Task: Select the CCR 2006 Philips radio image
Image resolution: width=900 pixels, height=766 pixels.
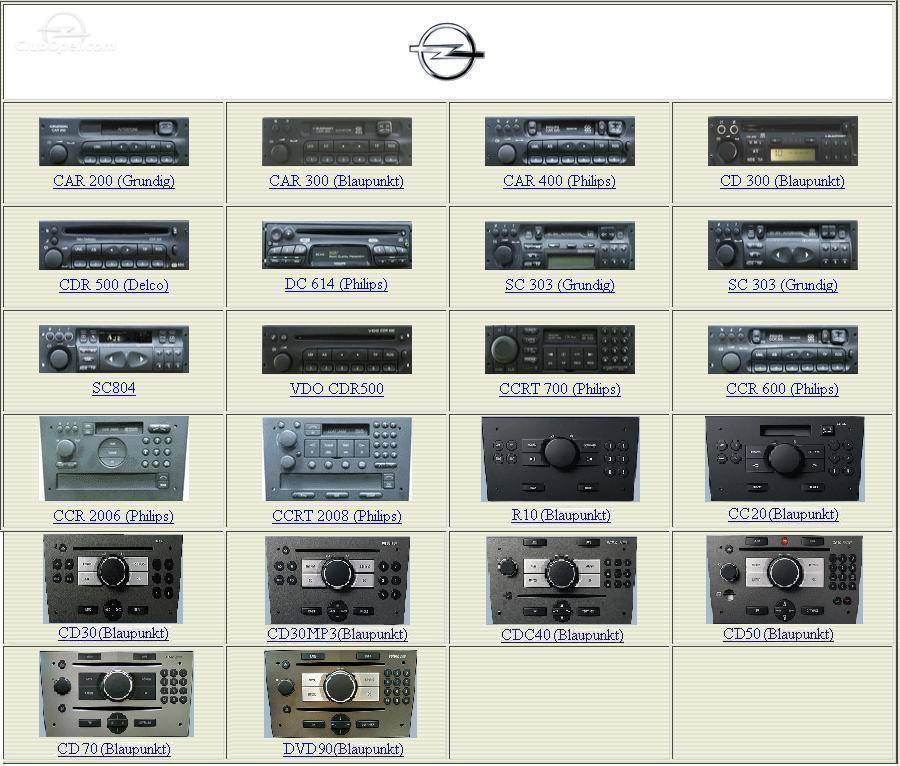Action: (x=114, y=459)
